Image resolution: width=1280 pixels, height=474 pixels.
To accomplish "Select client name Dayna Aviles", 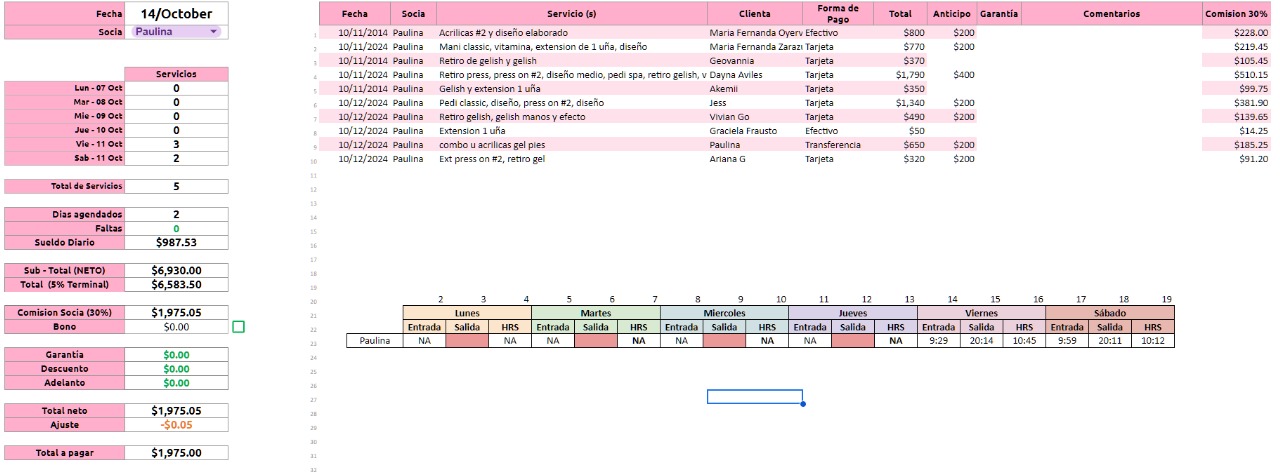I will tap(737, 75).
